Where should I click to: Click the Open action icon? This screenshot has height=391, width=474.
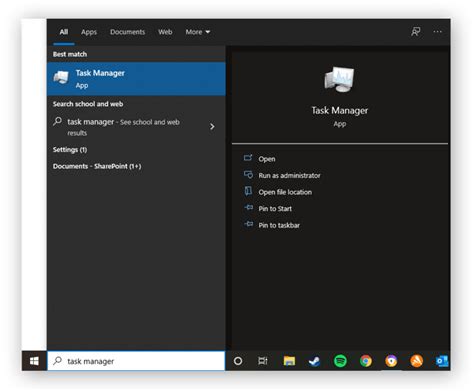point(248,158)
